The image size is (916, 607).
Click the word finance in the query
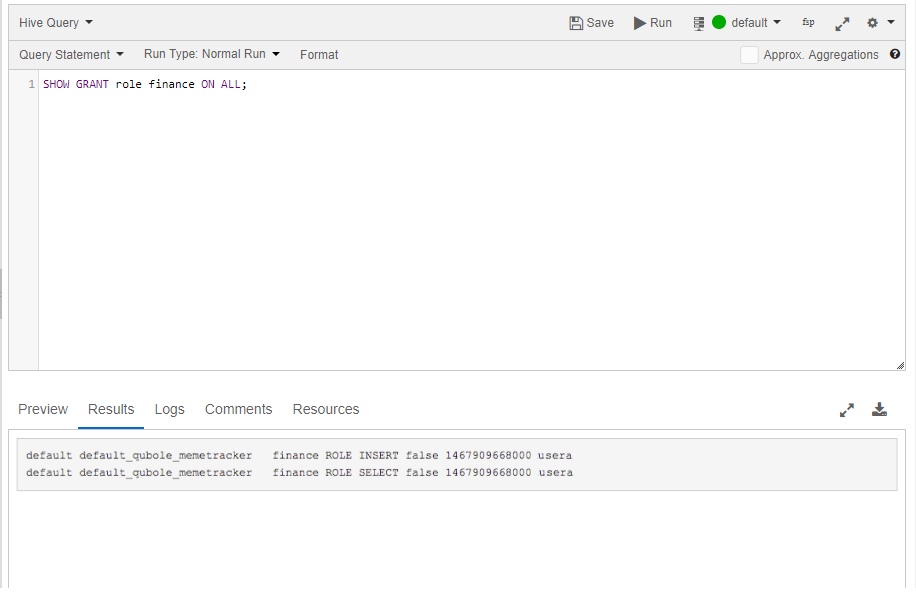[171, 84]
